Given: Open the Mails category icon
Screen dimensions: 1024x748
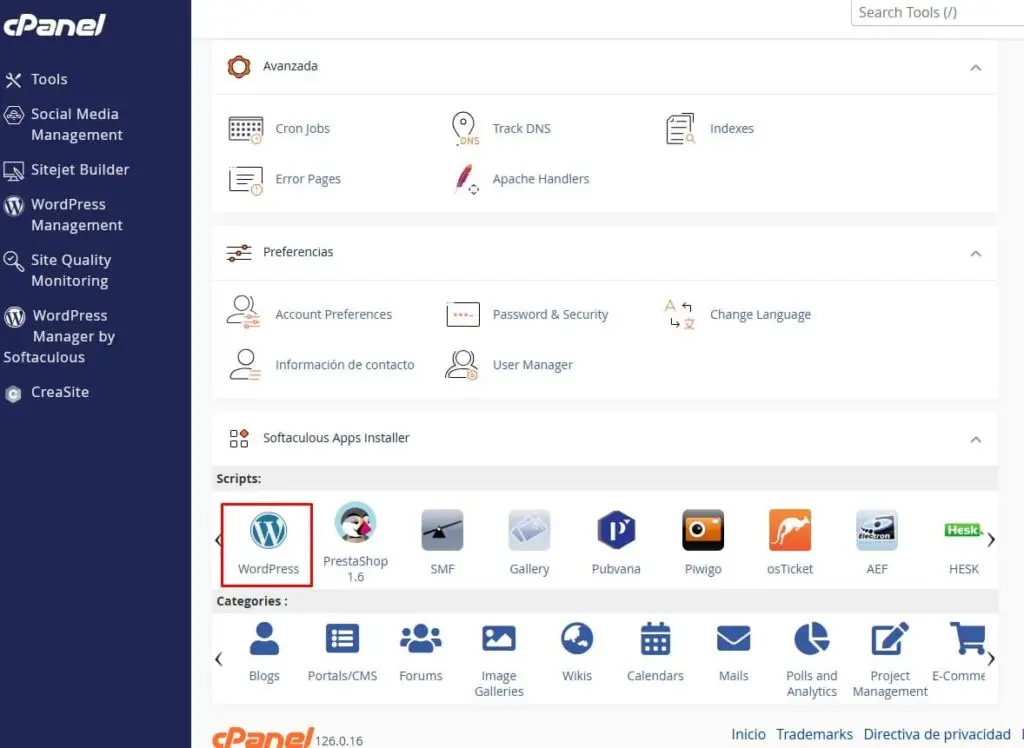Looking at the screenshot, I should tap(733, 639).
